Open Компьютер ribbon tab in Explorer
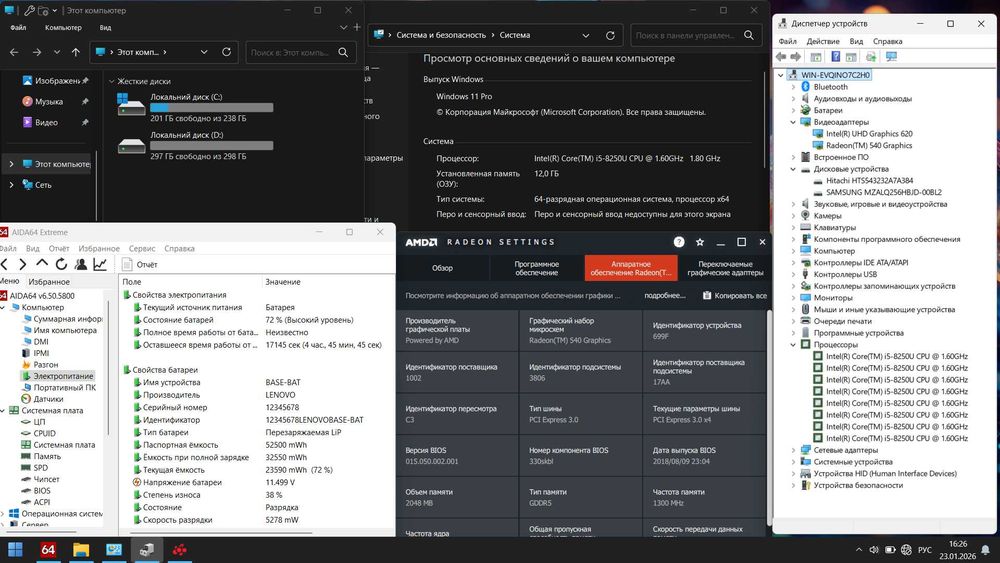This screenshot has height=563, width=1000. coord(63,27)
